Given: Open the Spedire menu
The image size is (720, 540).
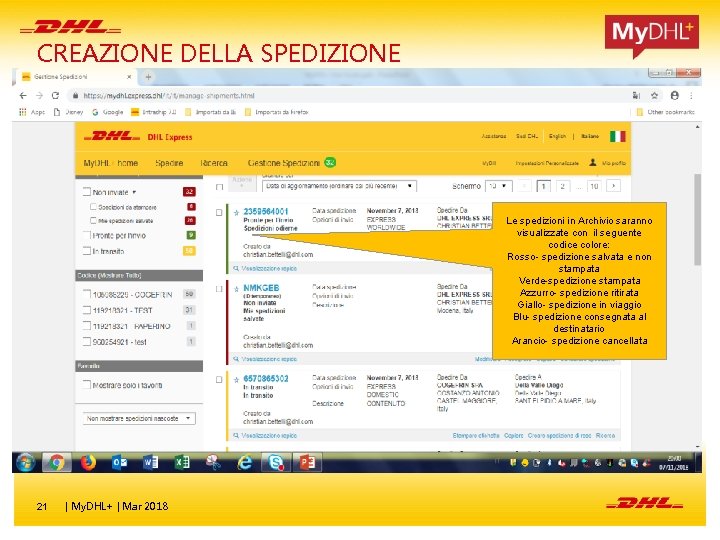Looking at the screenshot, I should (169, 163).
